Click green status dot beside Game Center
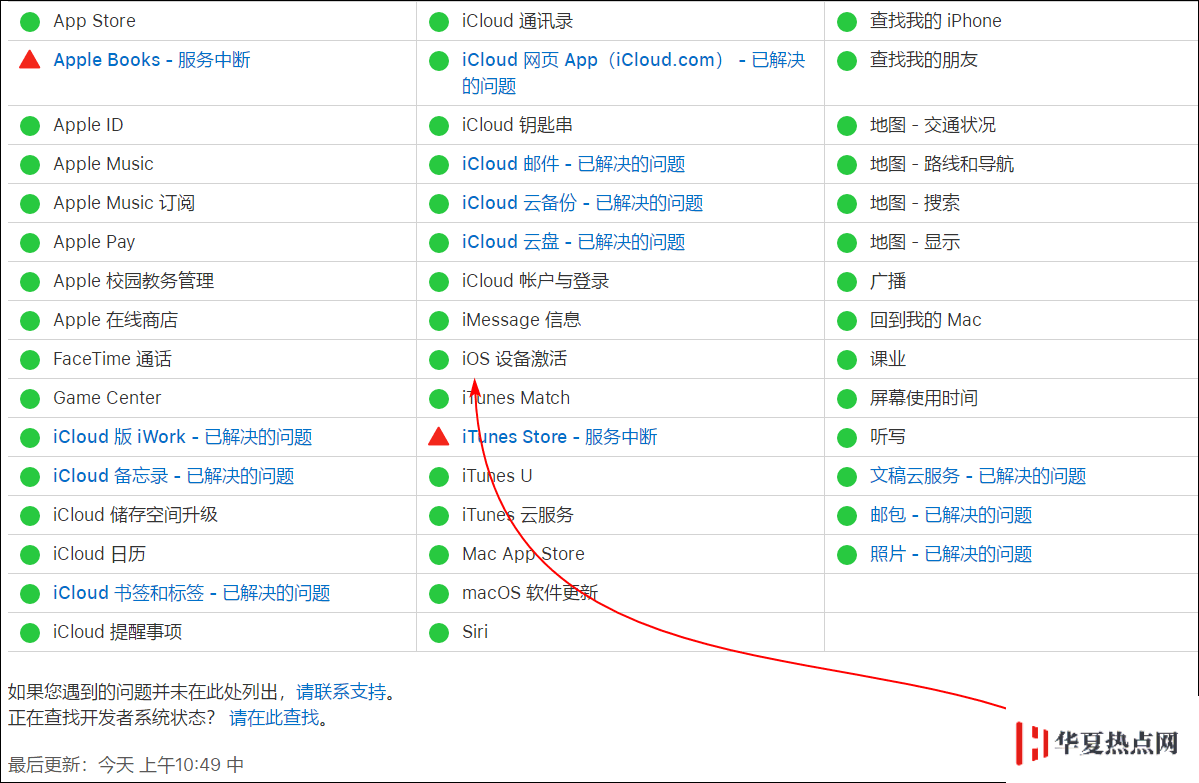Image resolution: width=1199 pixels, height=783 pixels. [x=30, y=398]
